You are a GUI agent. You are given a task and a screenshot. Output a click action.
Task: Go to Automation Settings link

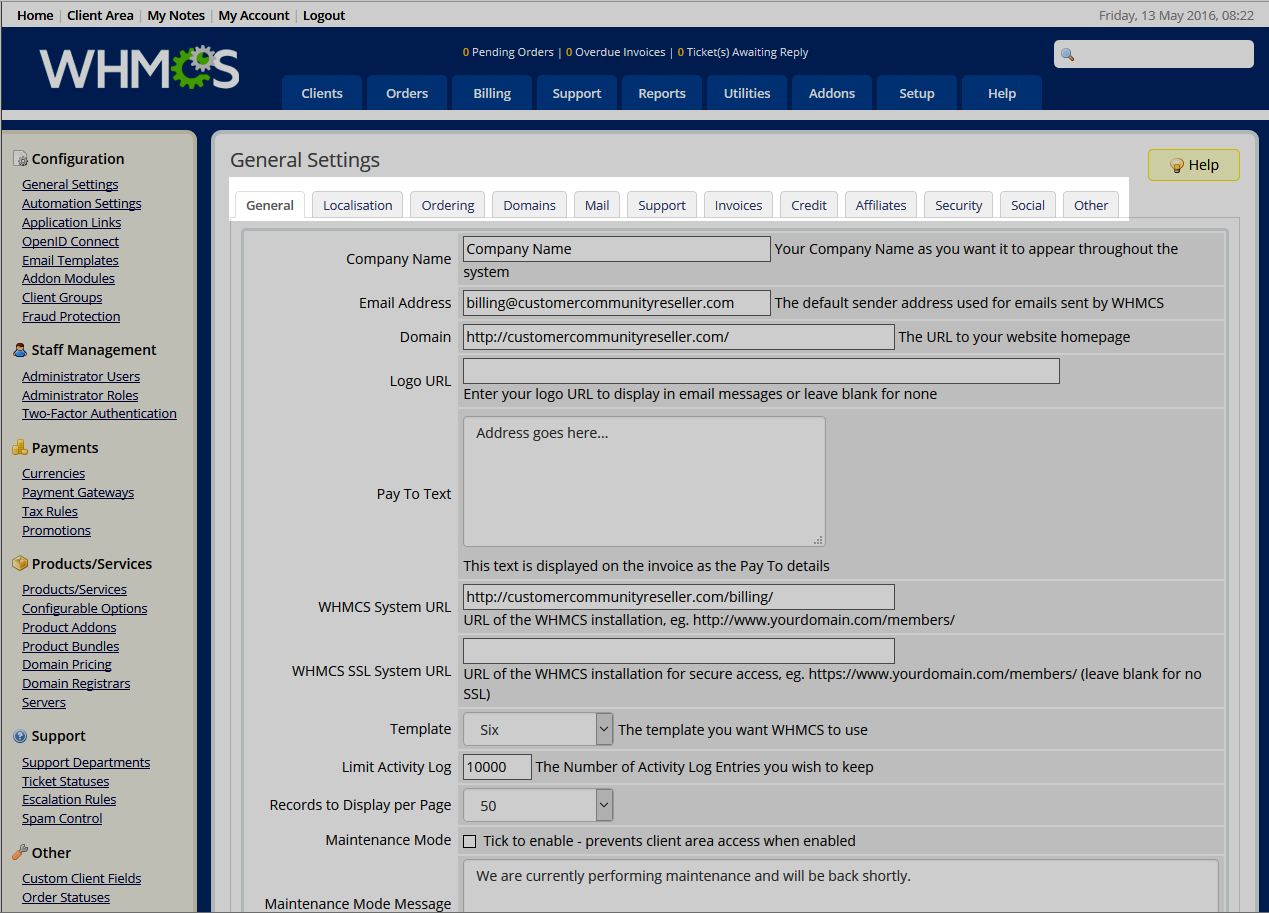[x=82, y=203]
